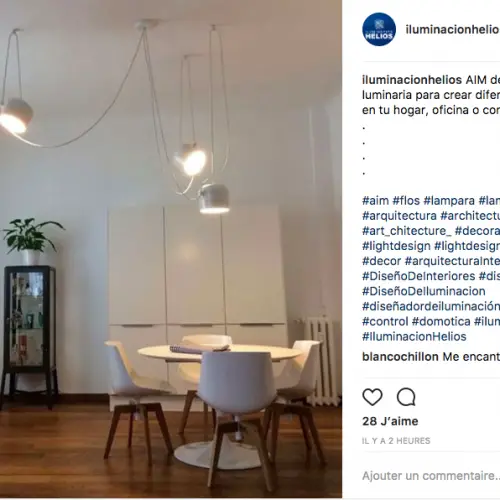500x500 pixels.
Task: Click the heart like icon
Action: tap(372, 397)
